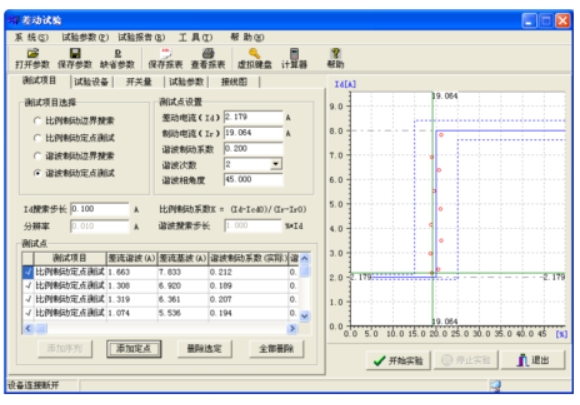The image size is (580, 405).
Task: Open the 帮助(H) menu
Action: pyautogui.click(x=247, y=37)
